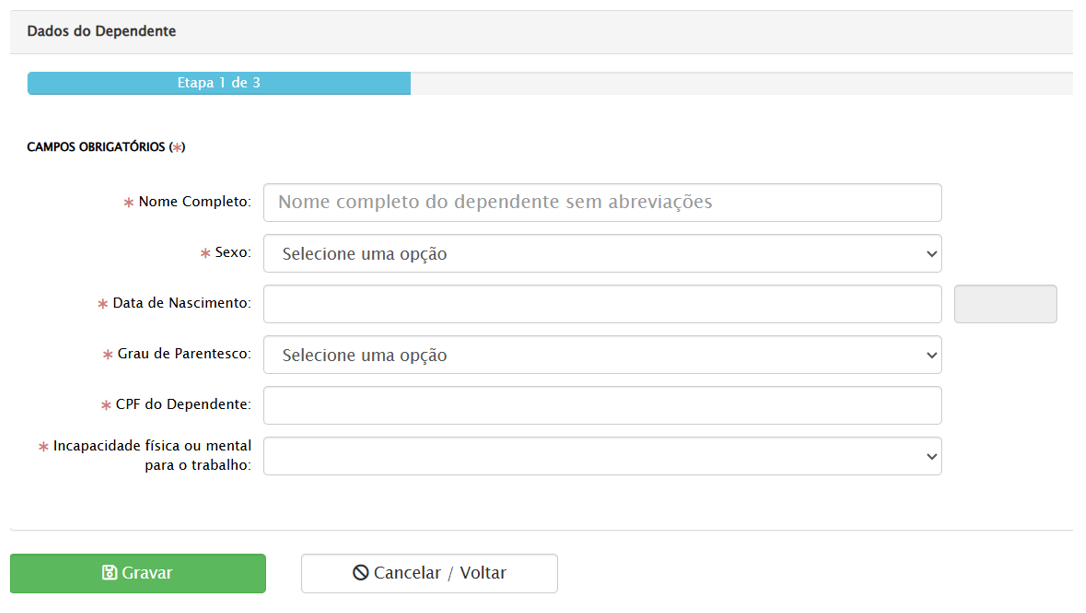Click the red asterisk beside Nome Completo
This screenshot has height=613, width=1086.
128,203
